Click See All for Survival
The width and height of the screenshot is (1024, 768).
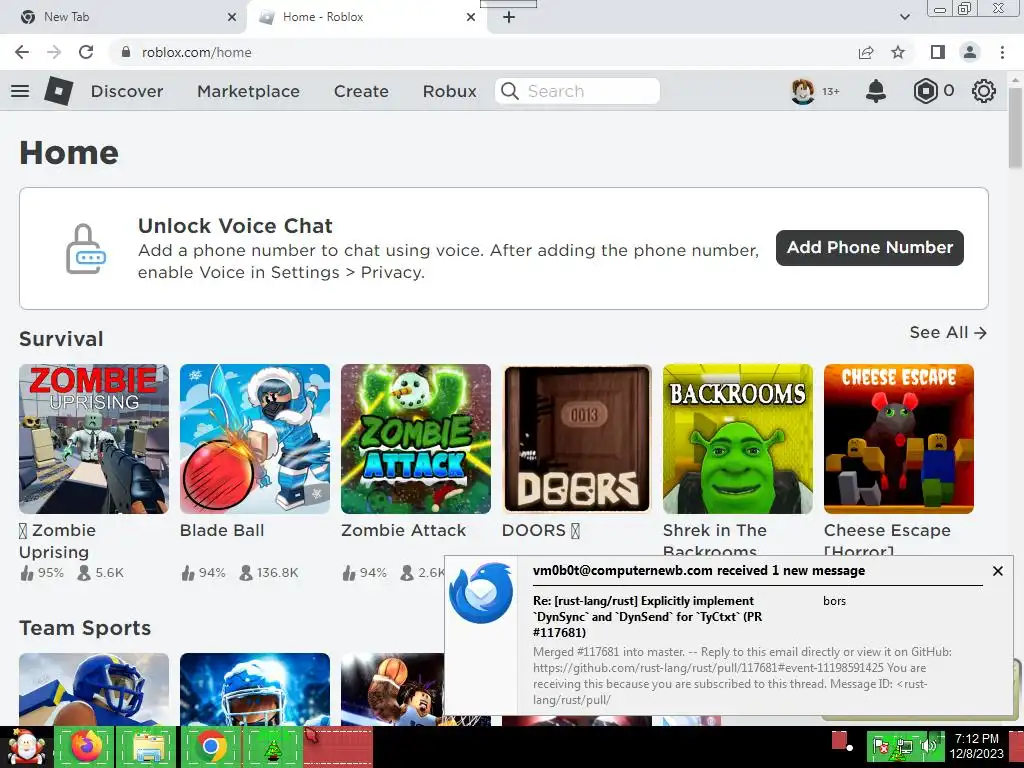pyautogui.click(x=948, y=332)
